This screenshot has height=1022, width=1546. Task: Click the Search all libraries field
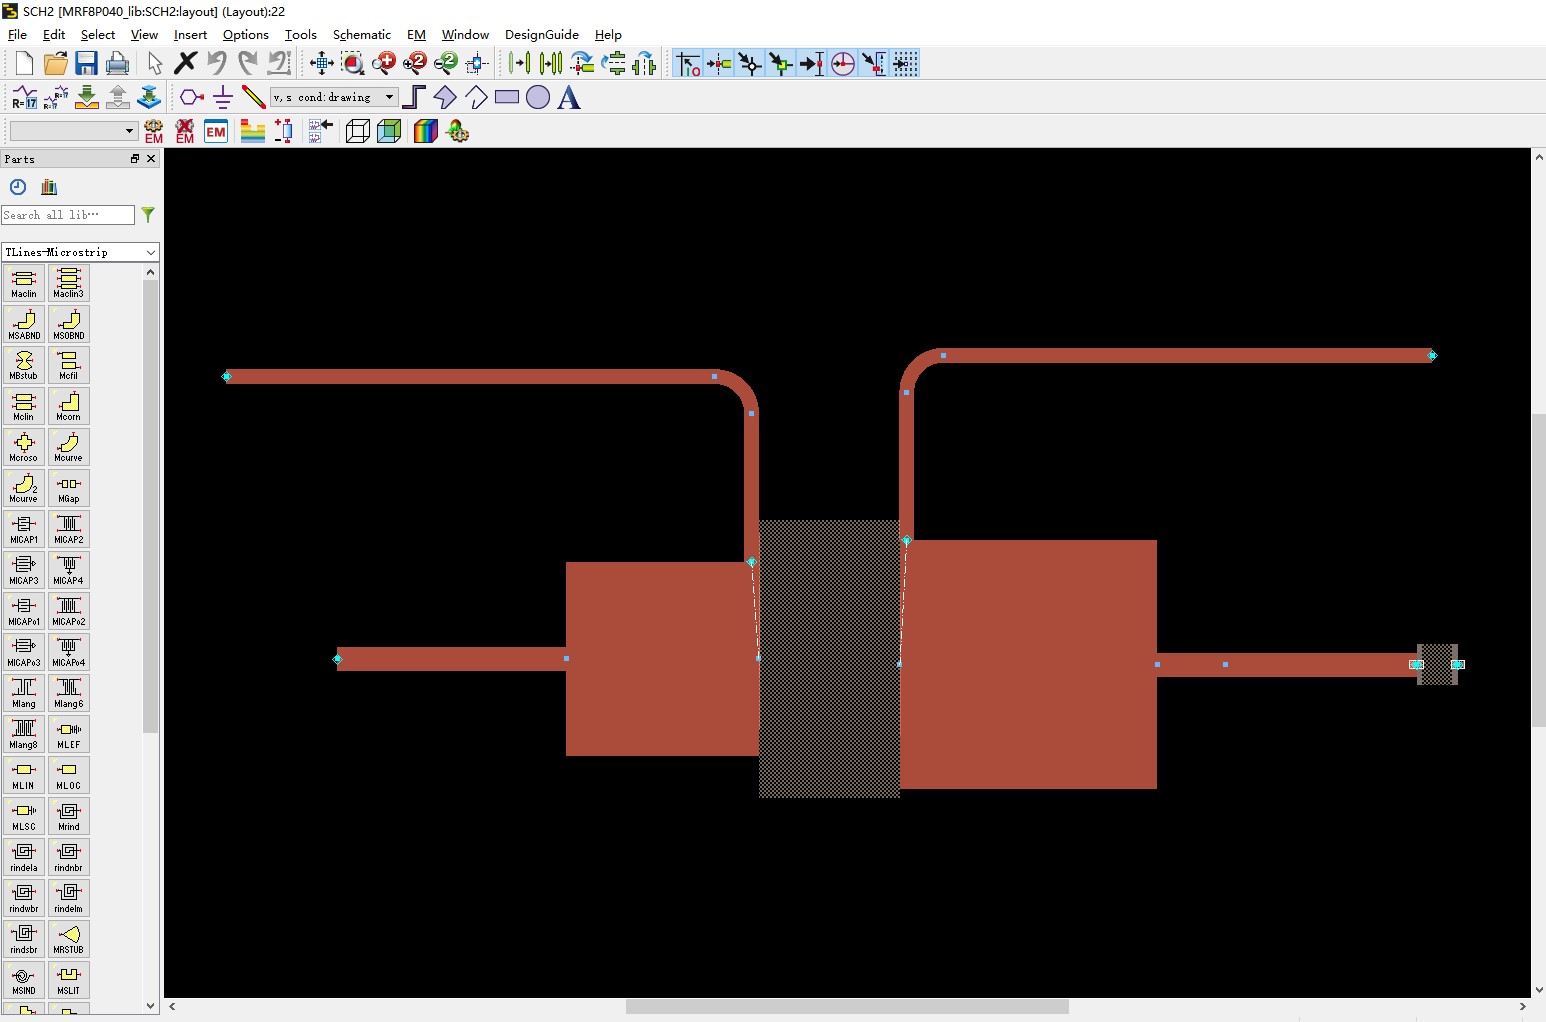pos(68,215)
